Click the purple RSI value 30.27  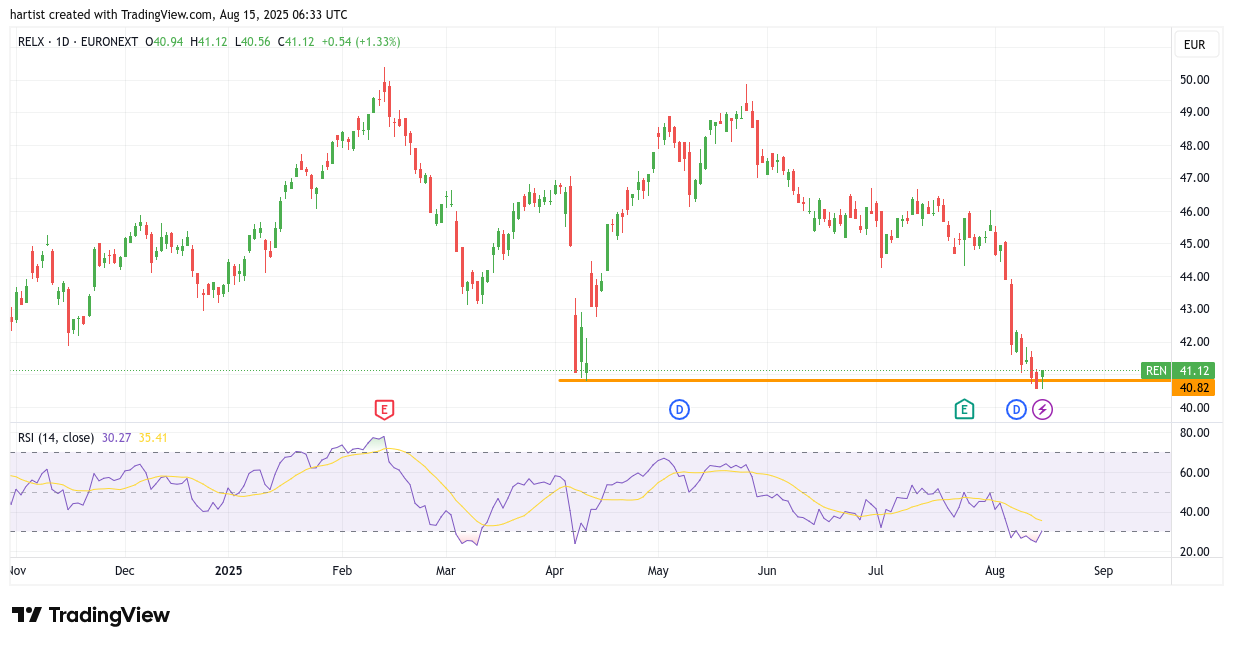[x=117, y=437]
